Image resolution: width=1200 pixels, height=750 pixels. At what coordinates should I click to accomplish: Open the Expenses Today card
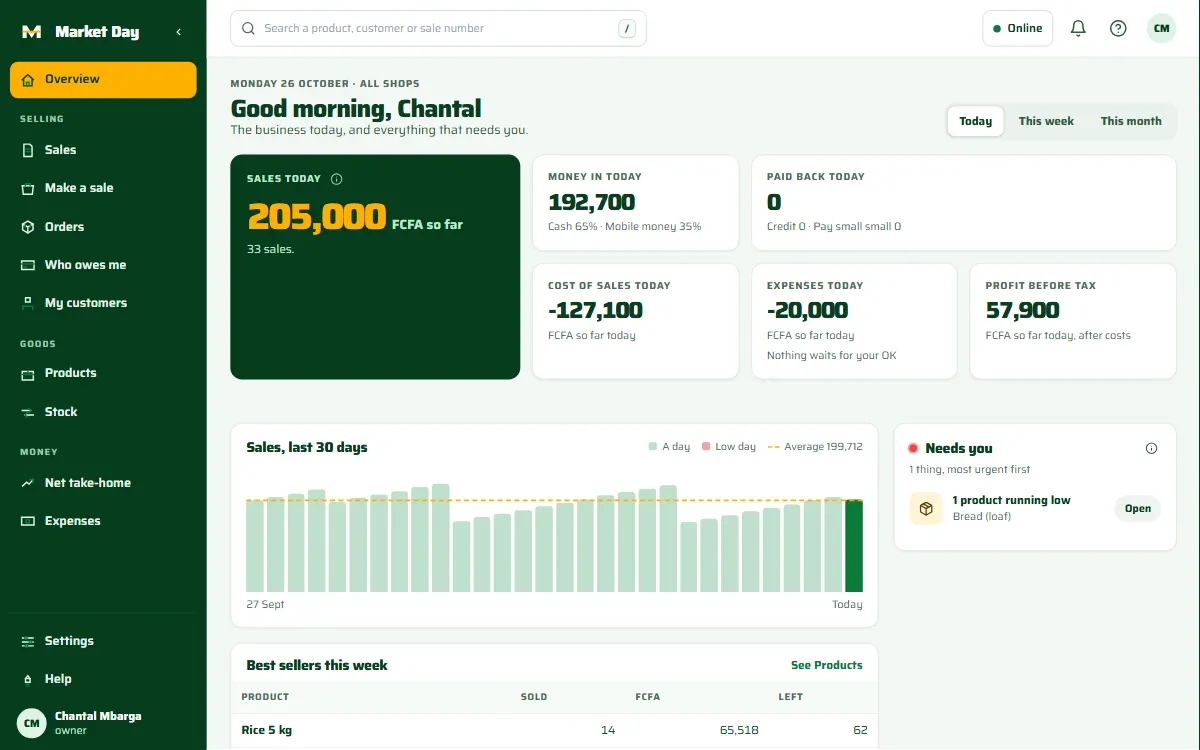point(854,322)
